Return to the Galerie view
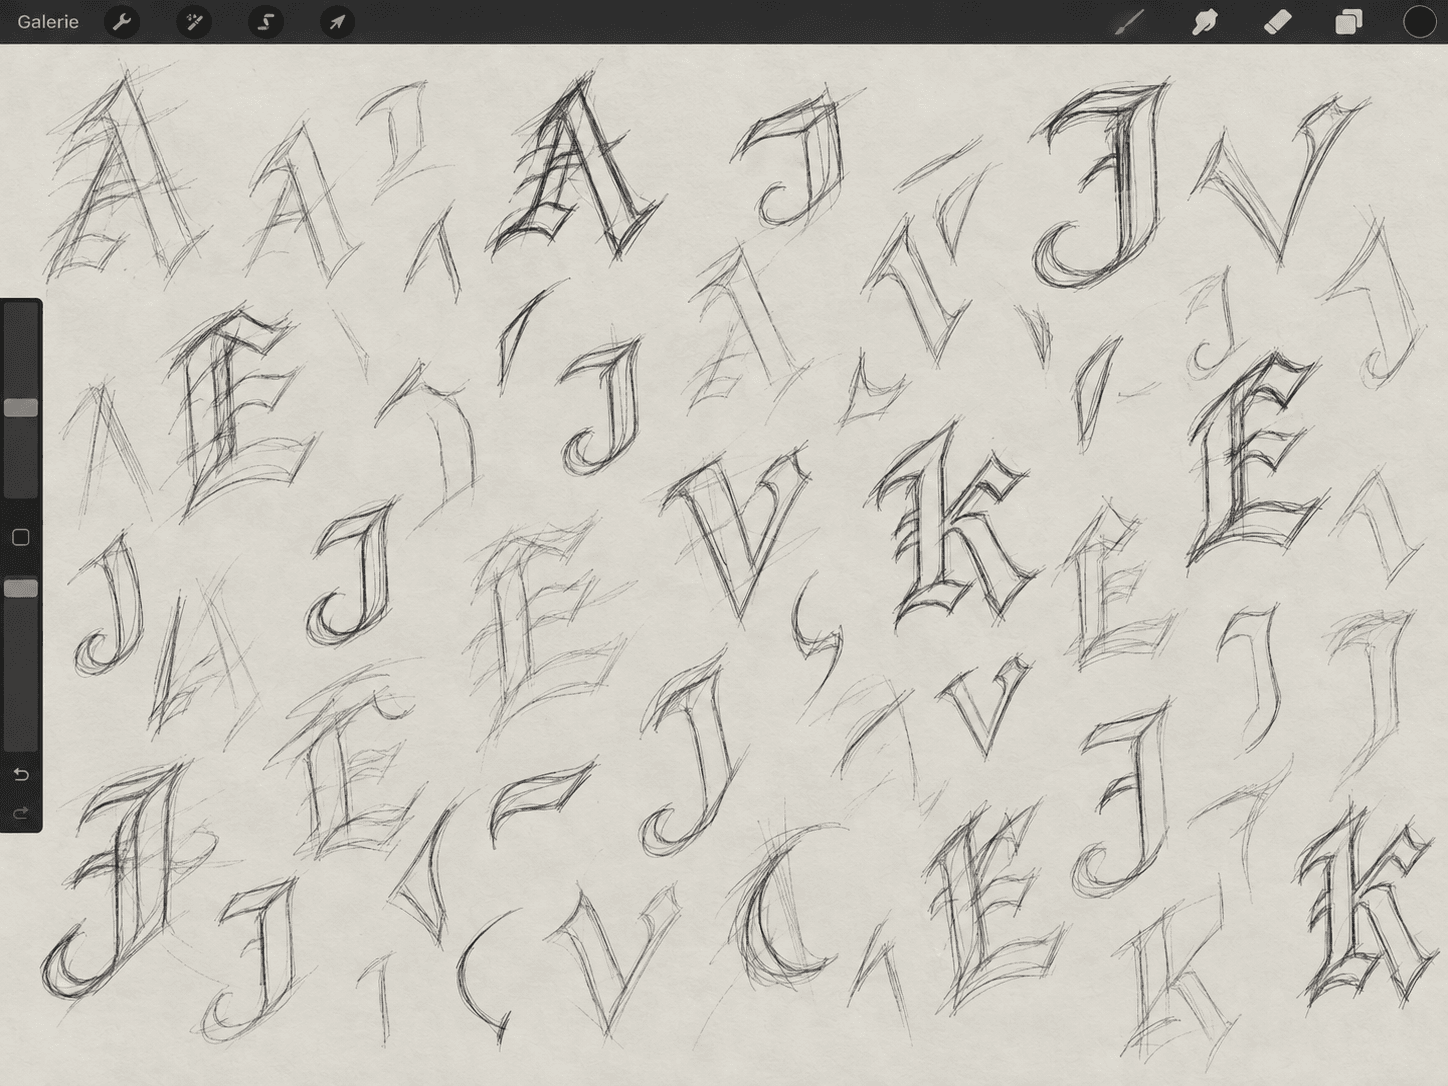This screenshot has height=1086, width=1448. coord(48,21)
